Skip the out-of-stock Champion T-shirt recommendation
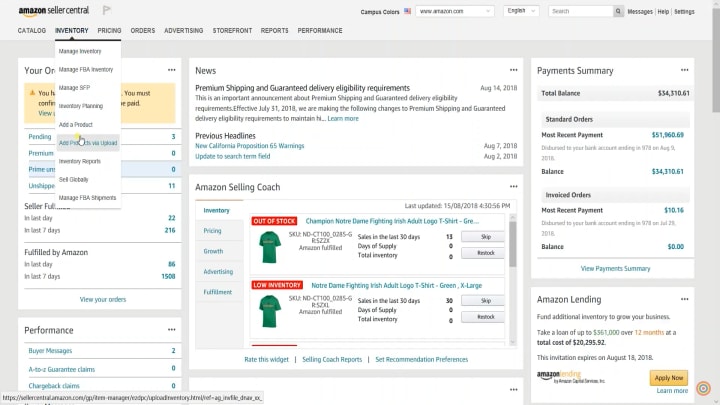Viewport: 720px width, 405px height. click(x=485, y=236)
